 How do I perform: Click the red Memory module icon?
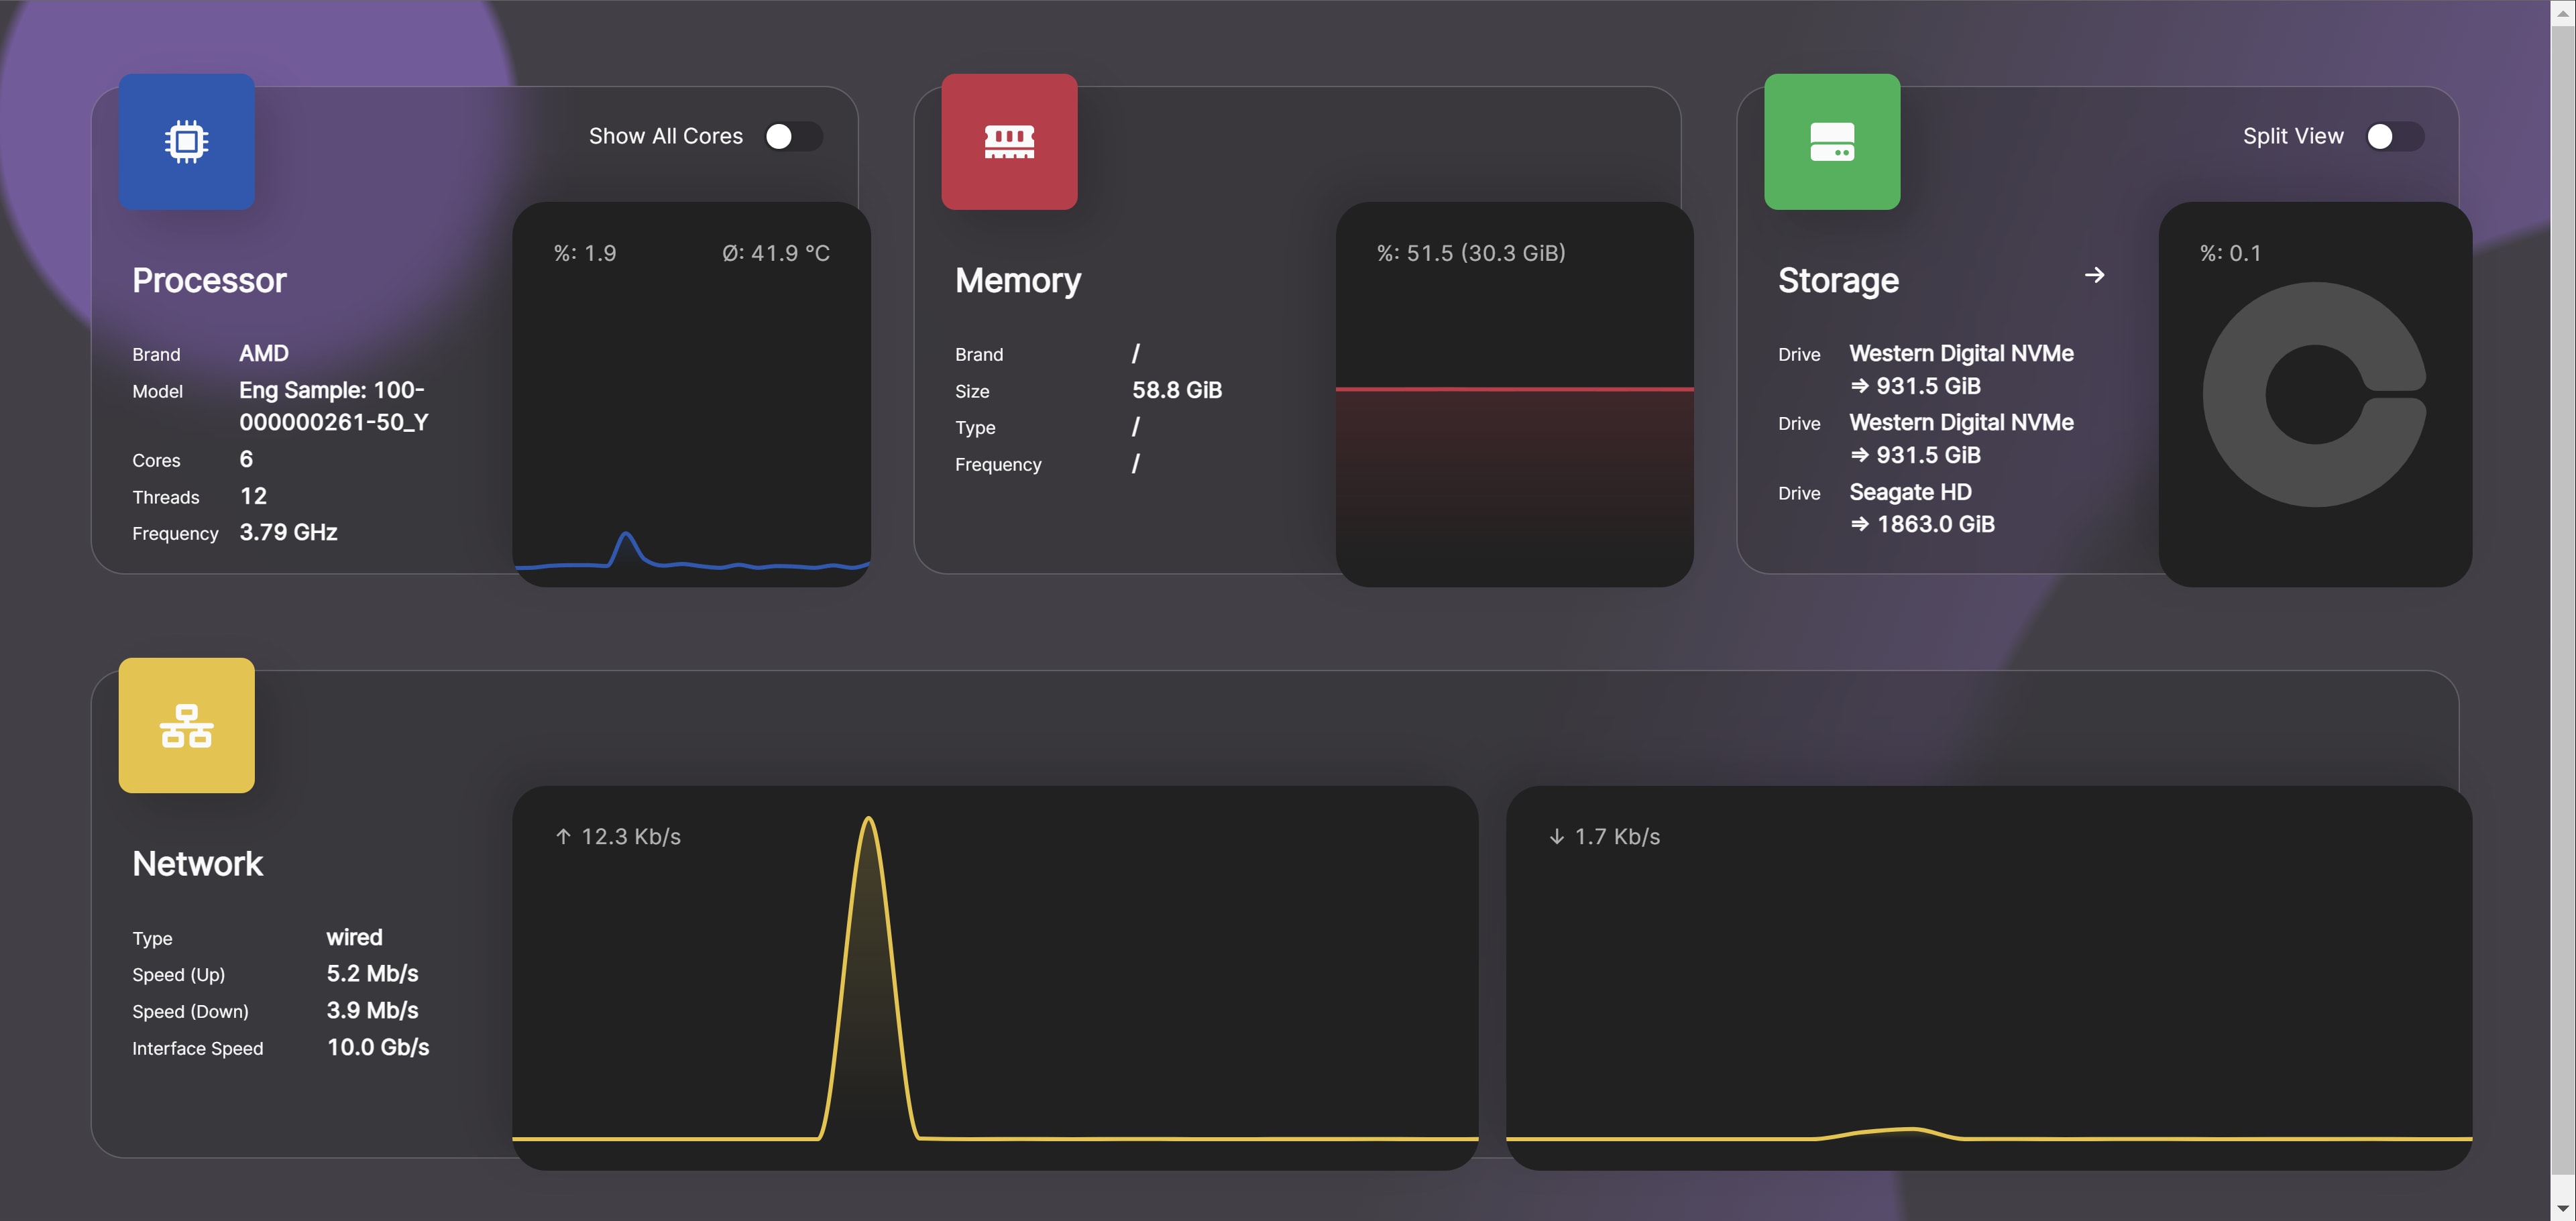point(1009,141)
